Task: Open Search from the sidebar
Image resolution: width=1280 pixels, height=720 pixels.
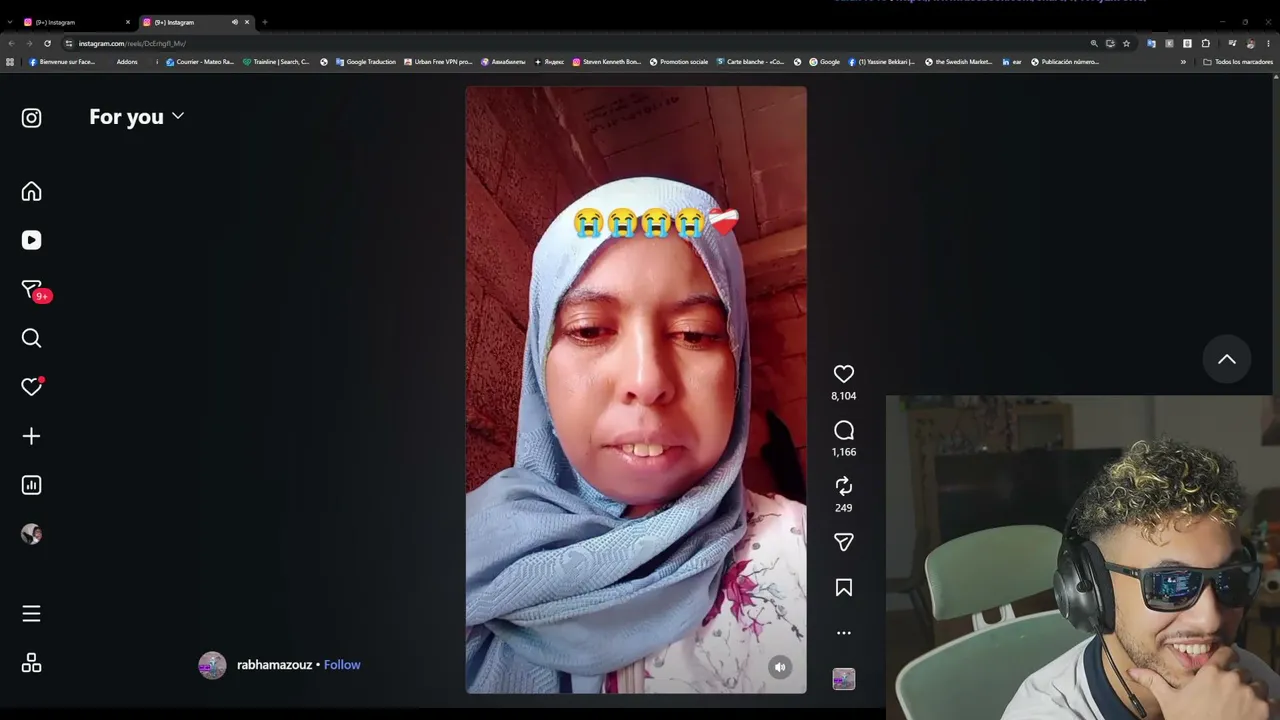Action: pyautogui.click(x=31, y=338)
